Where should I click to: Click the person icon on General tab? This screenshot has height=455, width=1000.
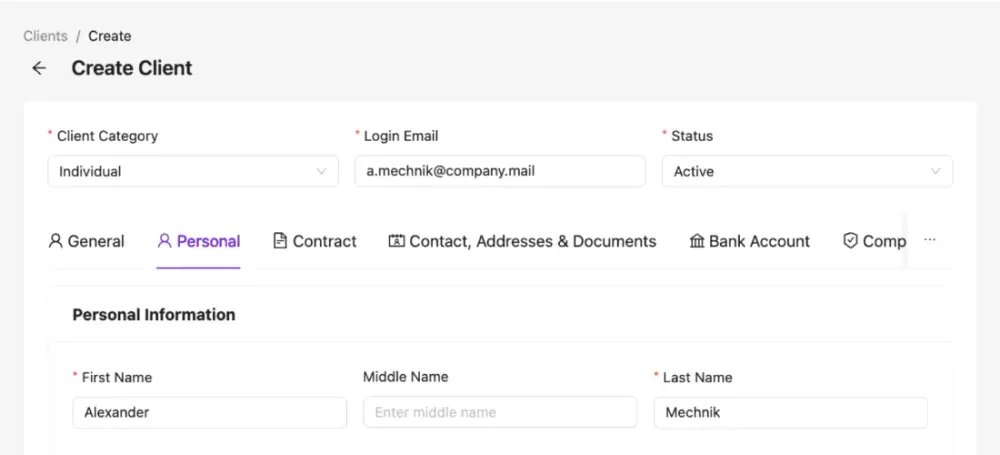point(56,241)
